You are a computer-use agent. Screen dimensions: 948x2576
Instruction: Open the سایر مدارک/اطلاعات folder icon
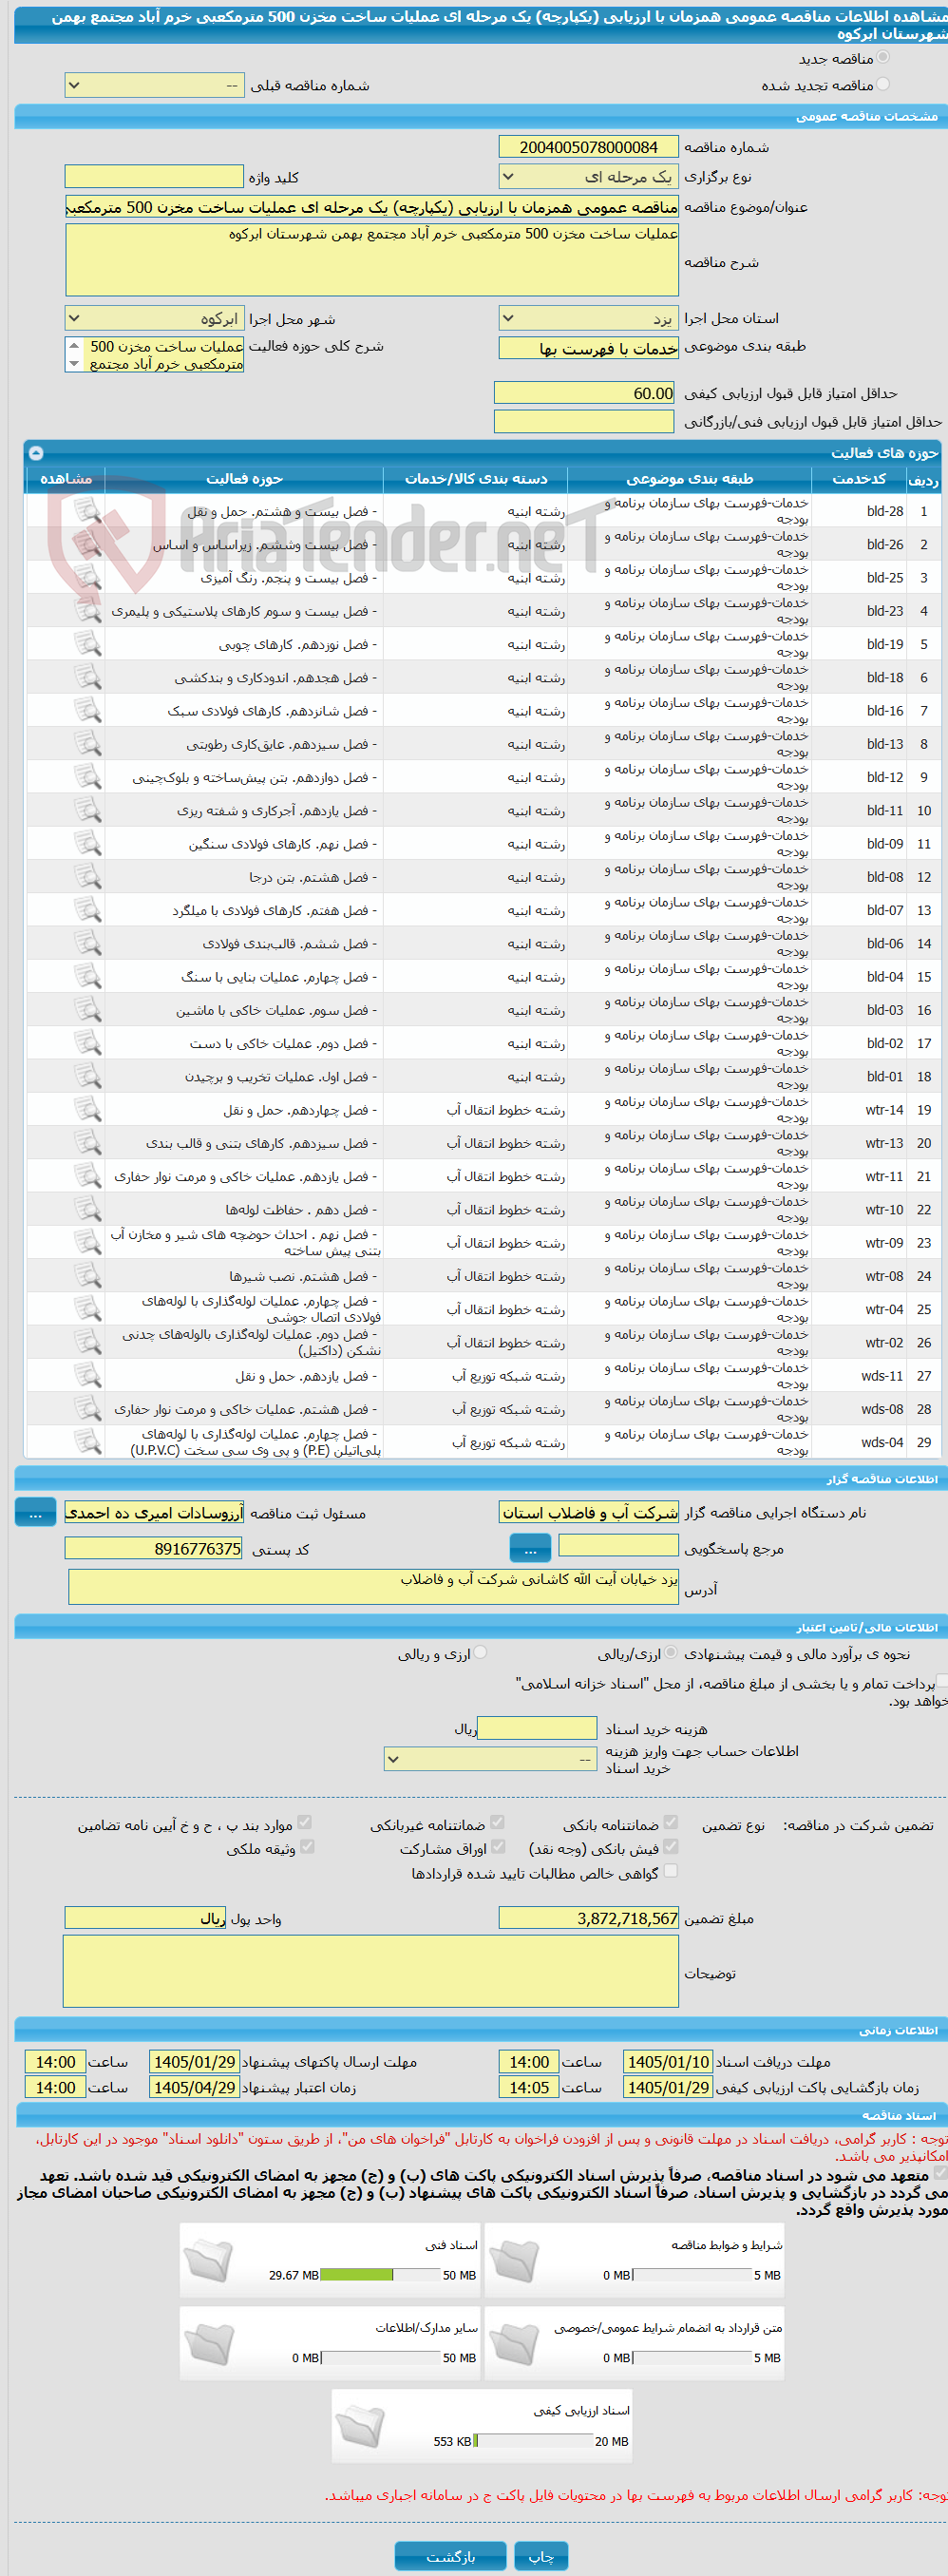click(209, 2343)
